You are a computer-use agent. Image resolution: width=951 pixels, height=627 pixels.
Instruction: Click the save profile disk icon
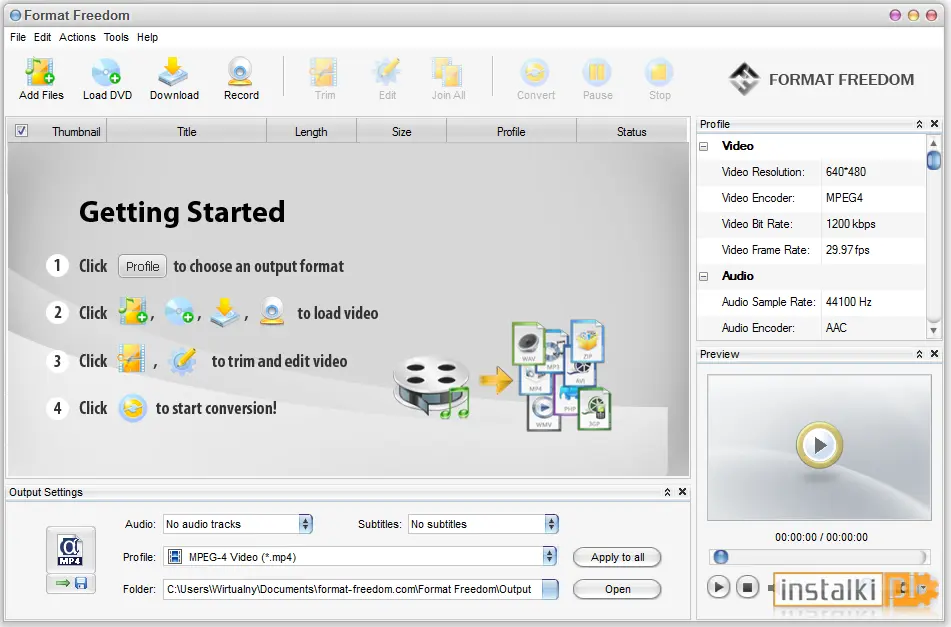coord(81,583)
